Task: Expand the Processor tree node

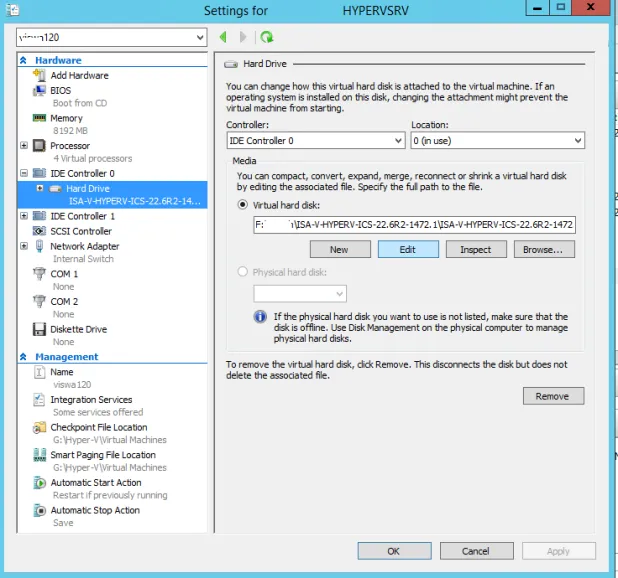Action: pos(24,145)
